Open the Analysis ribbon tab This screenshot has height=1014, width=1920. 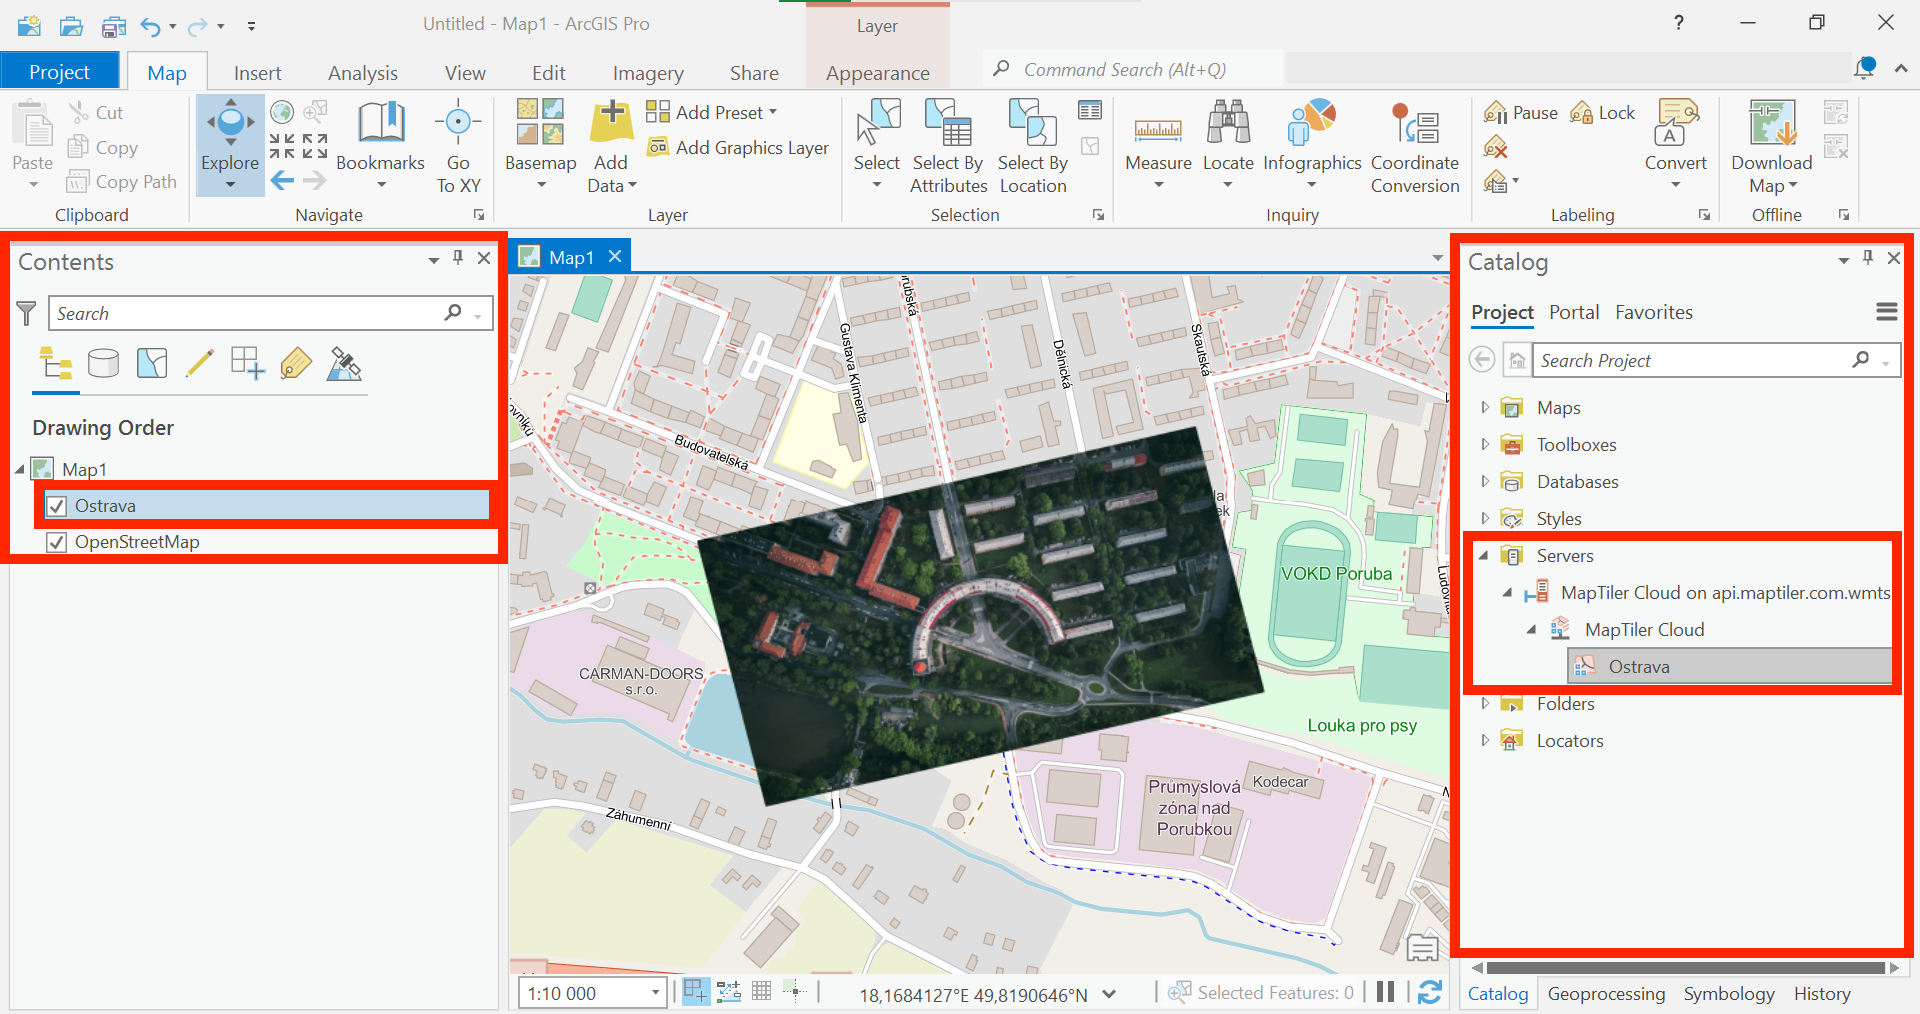362,73
